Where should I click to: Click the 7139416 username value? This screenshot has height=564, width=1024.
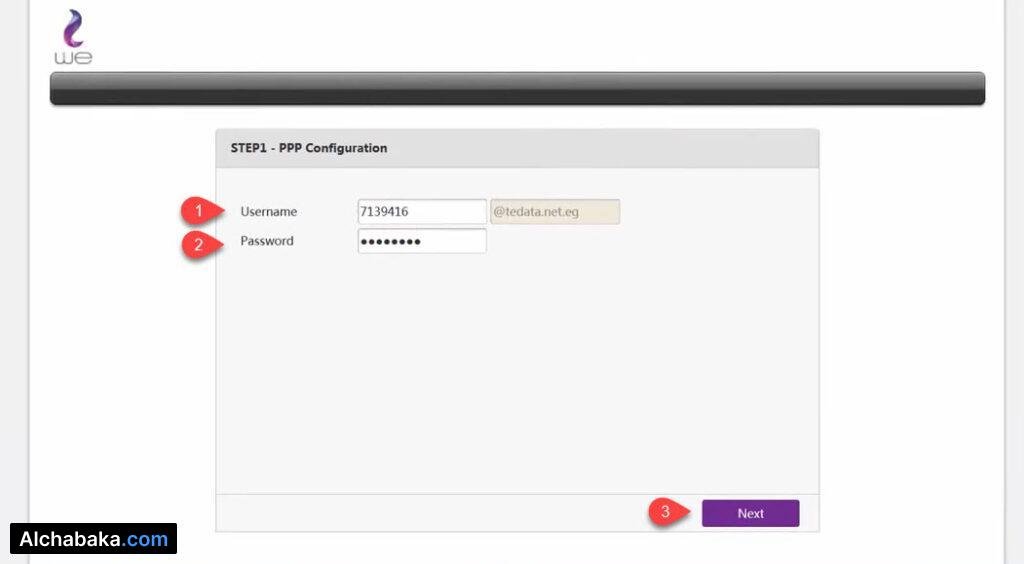click(x=384, y=212)
